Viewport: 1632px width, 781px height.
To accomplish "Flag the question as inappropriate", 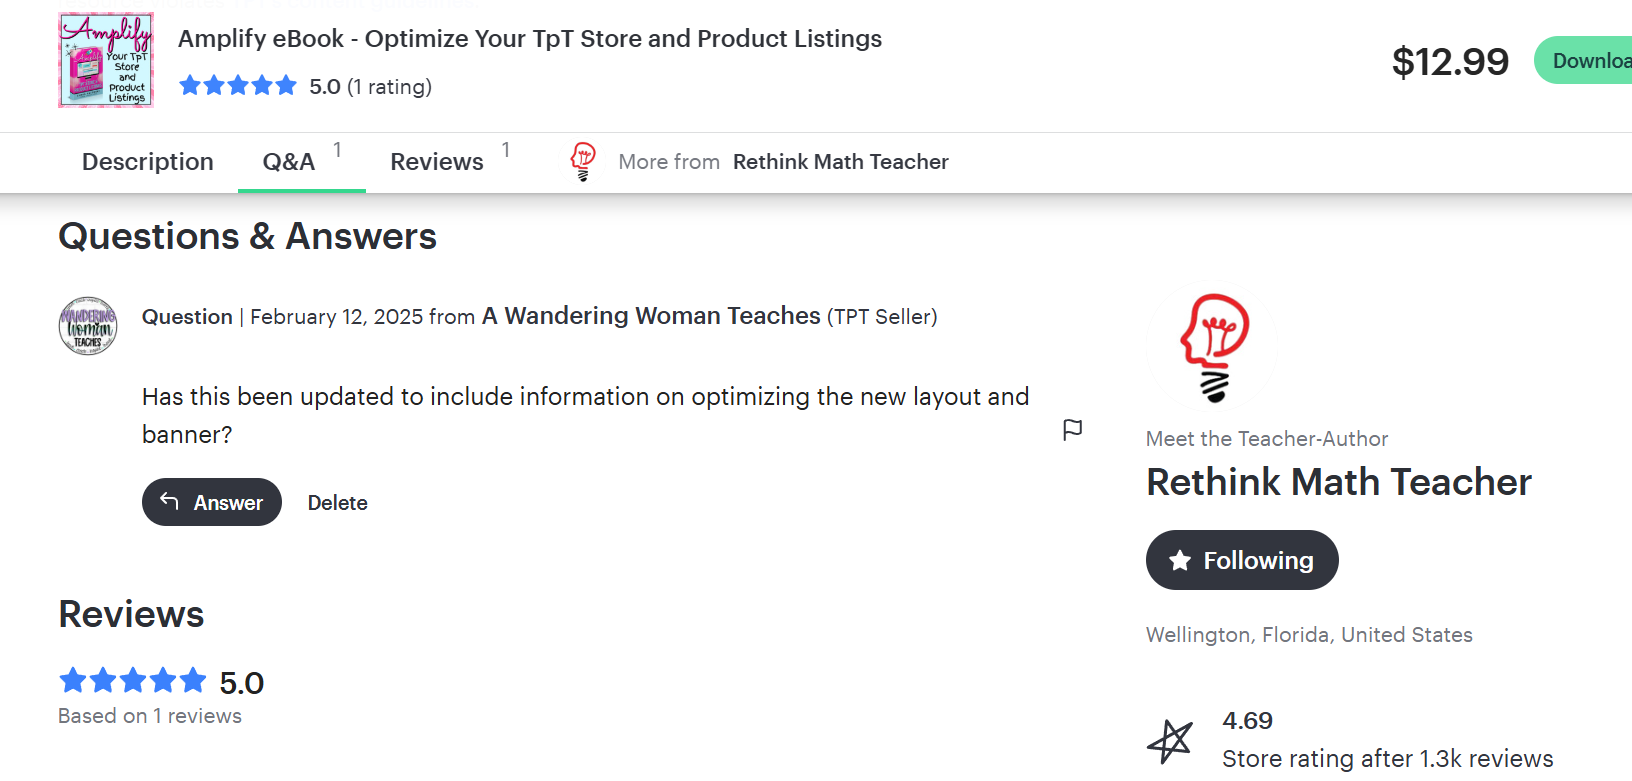I will click(1072, 429).
